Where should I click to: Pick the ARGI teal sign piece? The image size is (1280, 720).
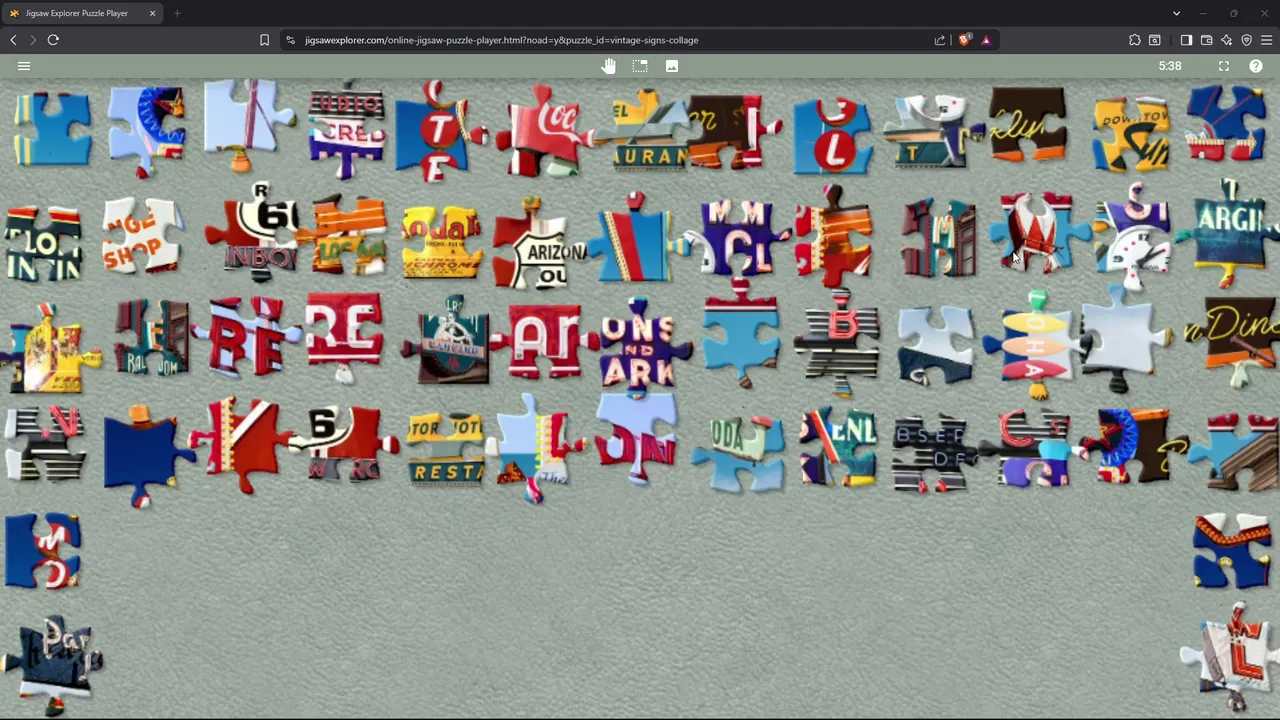tap(1230, 232)
